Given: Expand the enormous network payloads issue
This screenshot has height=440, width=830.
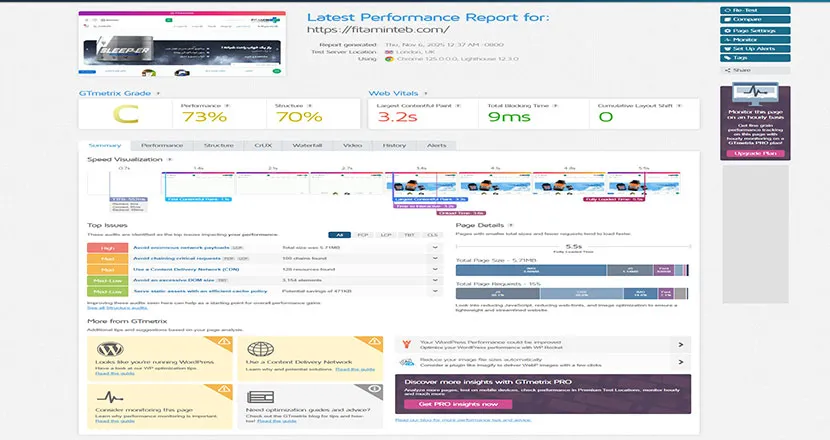Looking at the screenshot, I should click(x=435, y=246).
